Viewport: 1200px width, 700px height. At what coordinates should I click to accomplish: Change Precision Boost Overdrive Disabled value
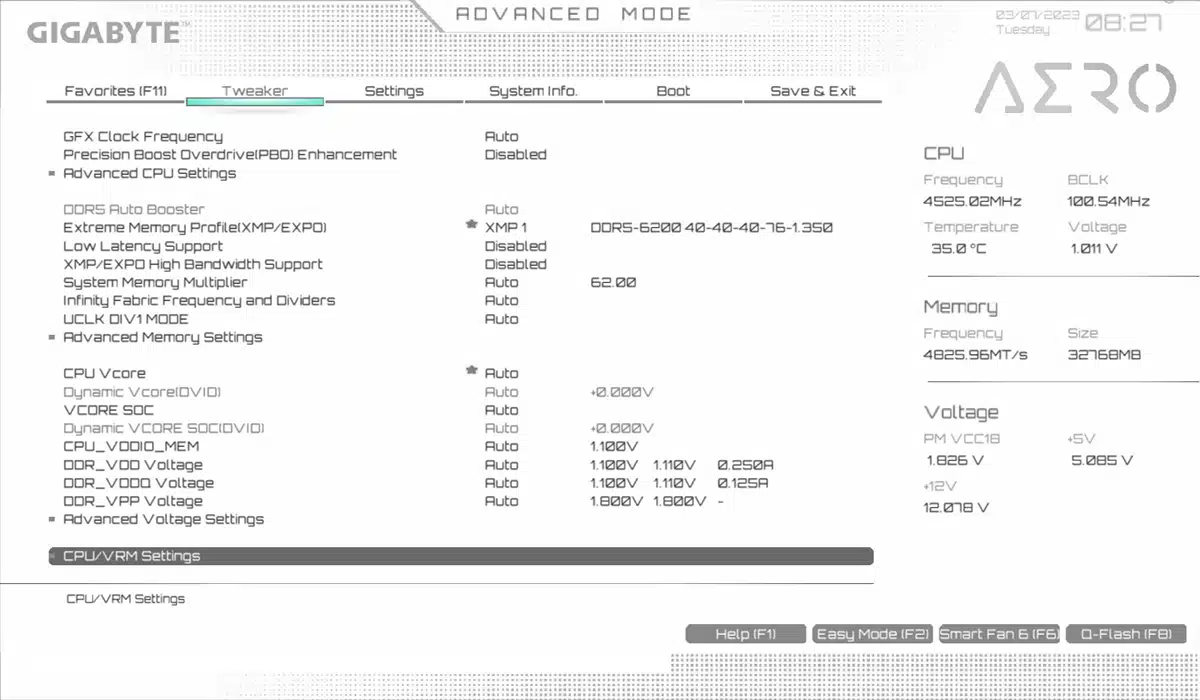click(516, 155)
